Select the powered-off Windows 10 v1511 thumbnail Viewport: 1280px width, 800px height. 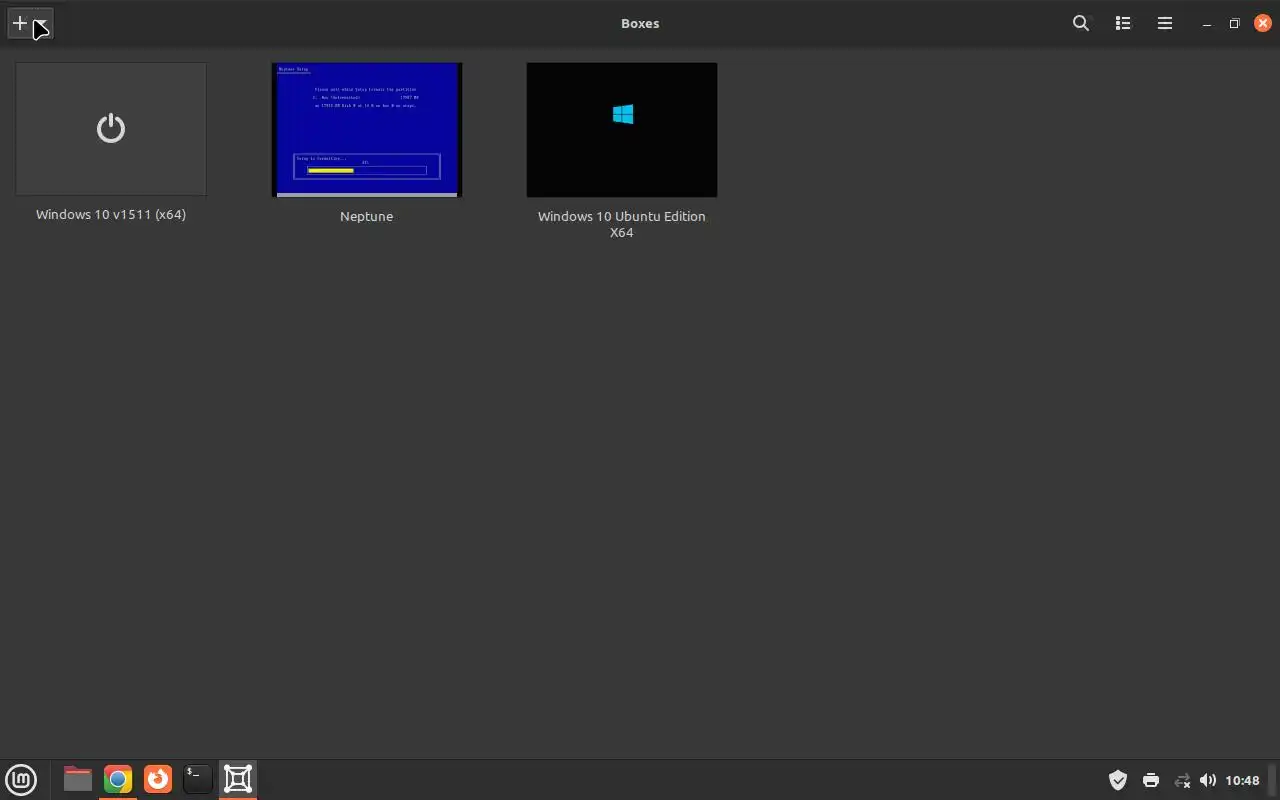[x=111, y=129]
